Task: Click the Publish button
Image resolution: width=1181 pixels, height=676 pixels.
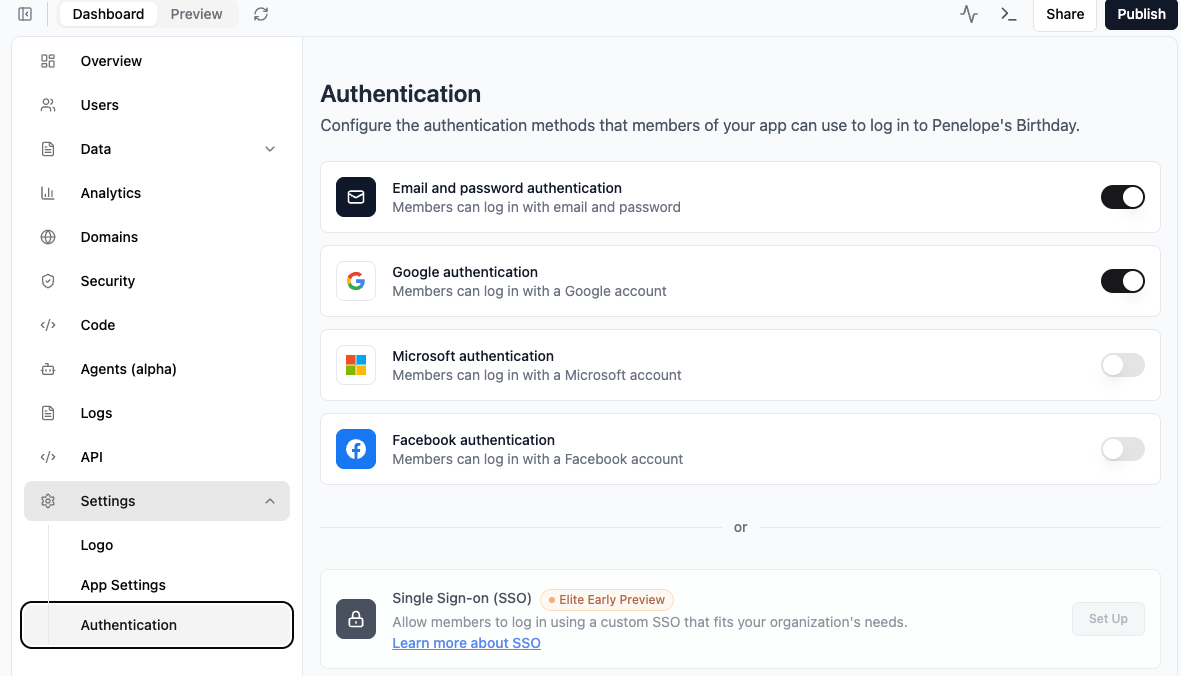Action: (1140, 14)
